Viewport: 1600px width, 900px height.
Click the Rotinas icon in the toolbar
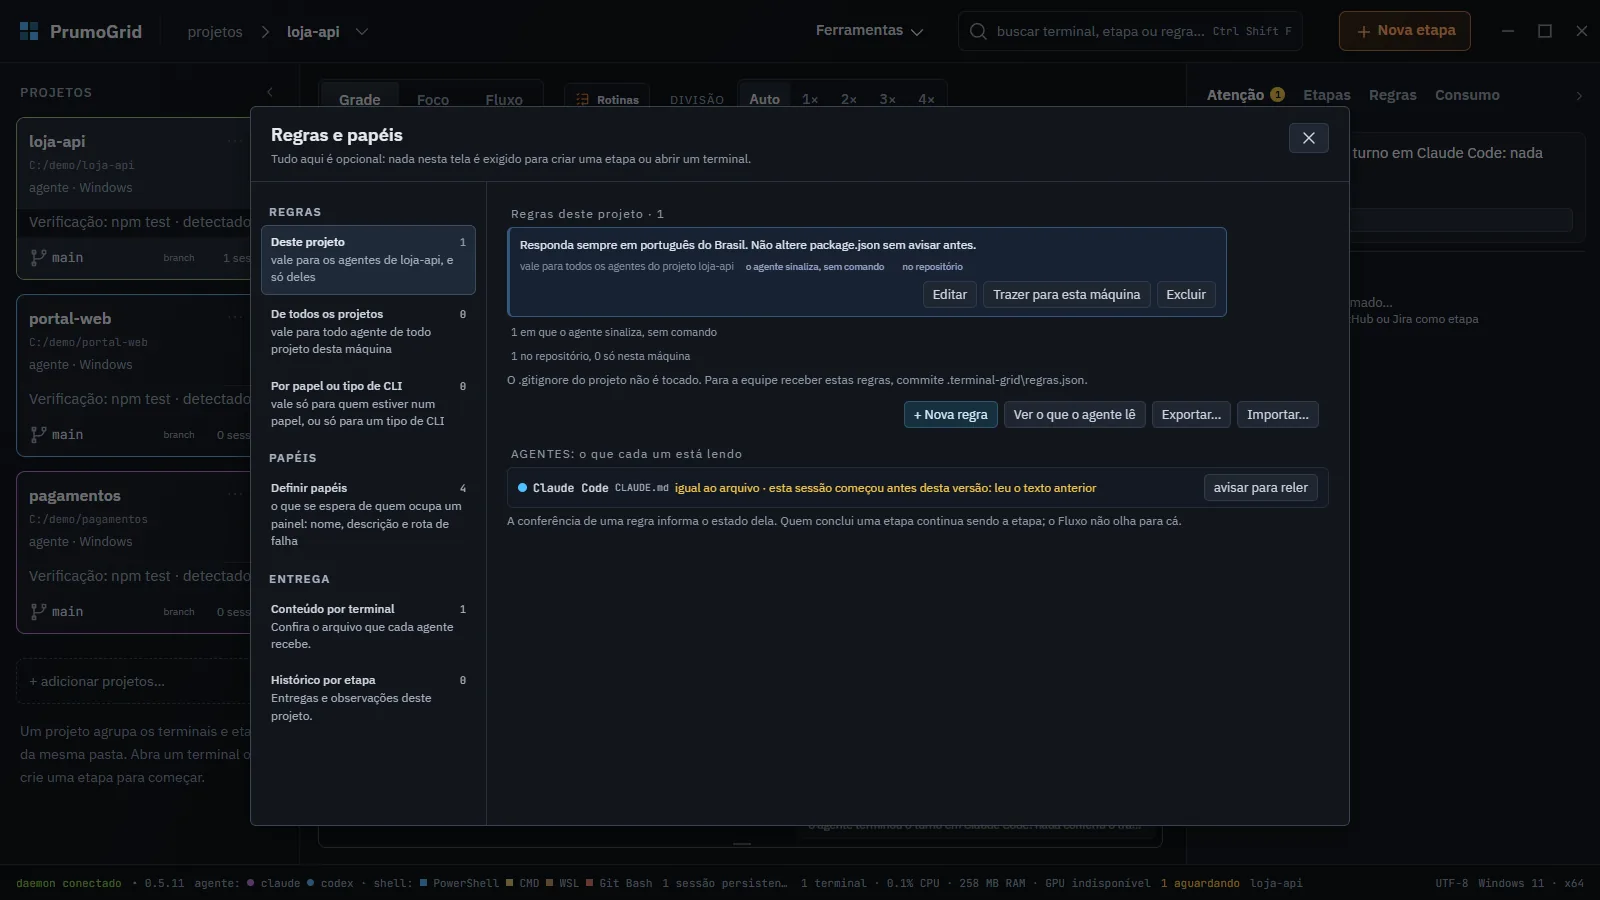[x=582, y=100]
